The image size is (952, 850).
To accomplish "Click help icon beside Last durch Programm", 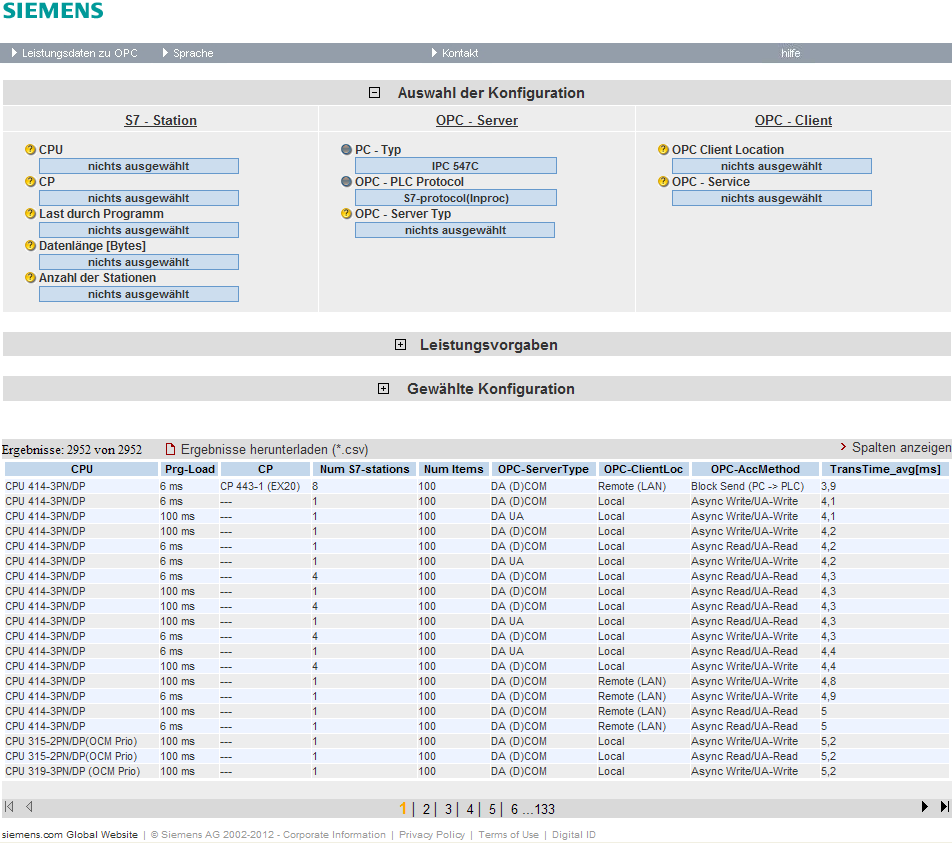I will click(30, 214).
